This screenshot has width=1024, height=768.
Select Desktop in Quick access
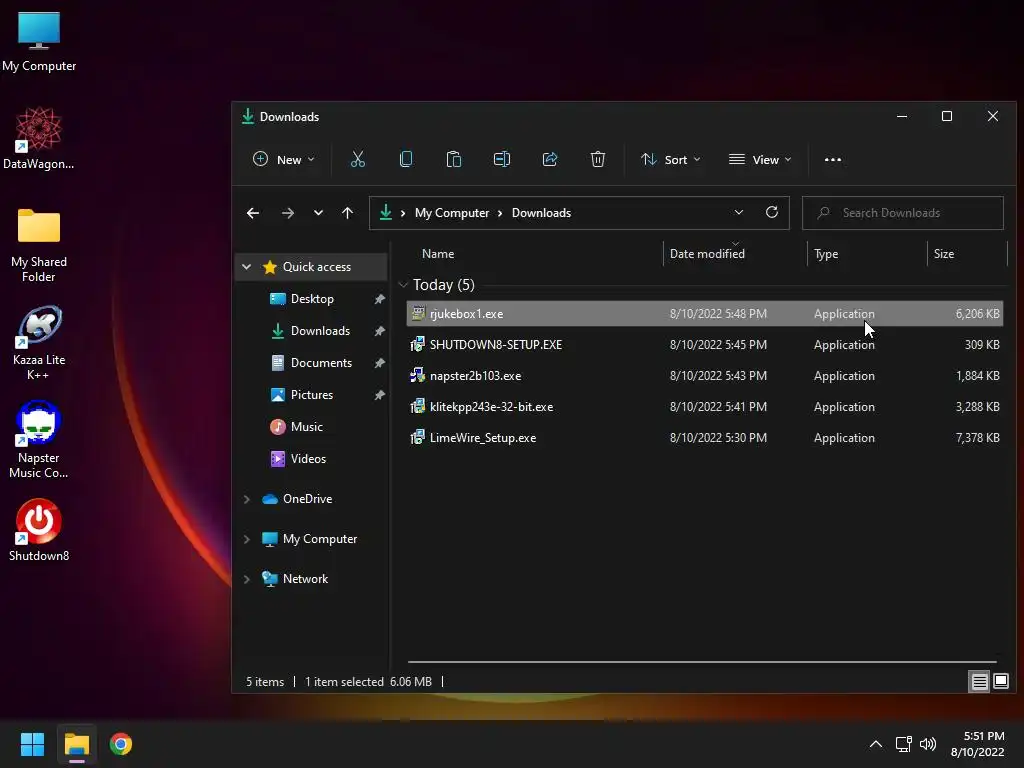tap(312, 298)
